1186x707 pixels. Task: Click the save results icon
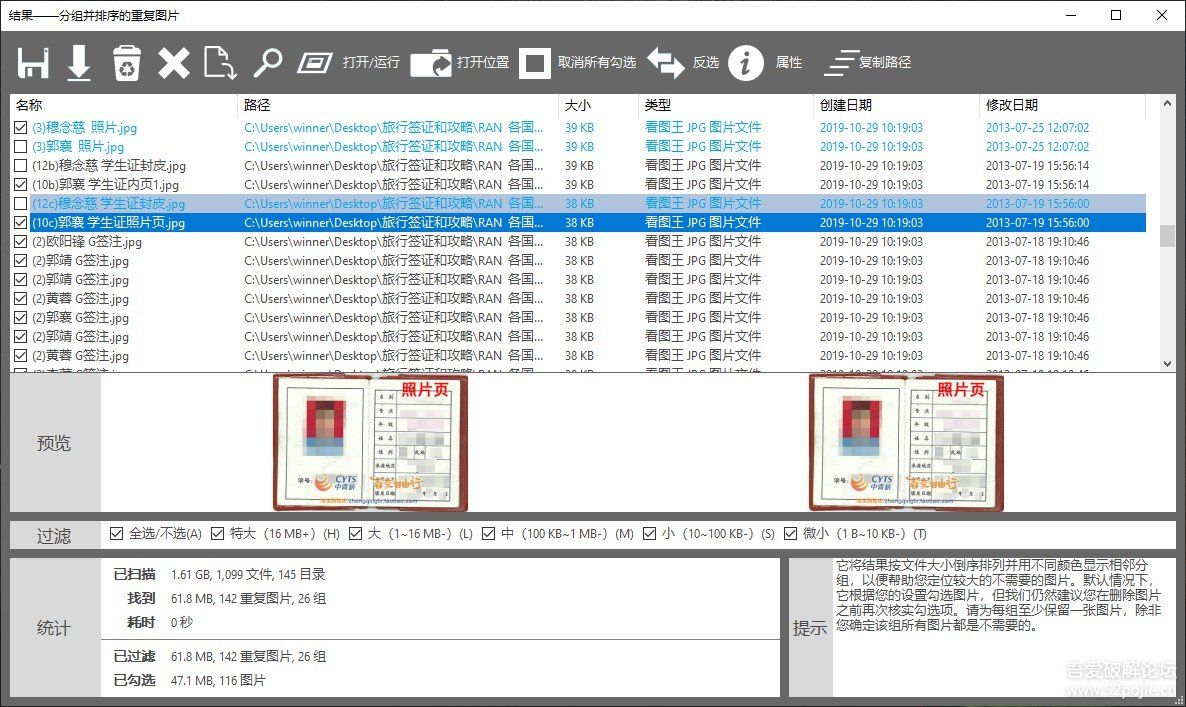coord(33,62)
